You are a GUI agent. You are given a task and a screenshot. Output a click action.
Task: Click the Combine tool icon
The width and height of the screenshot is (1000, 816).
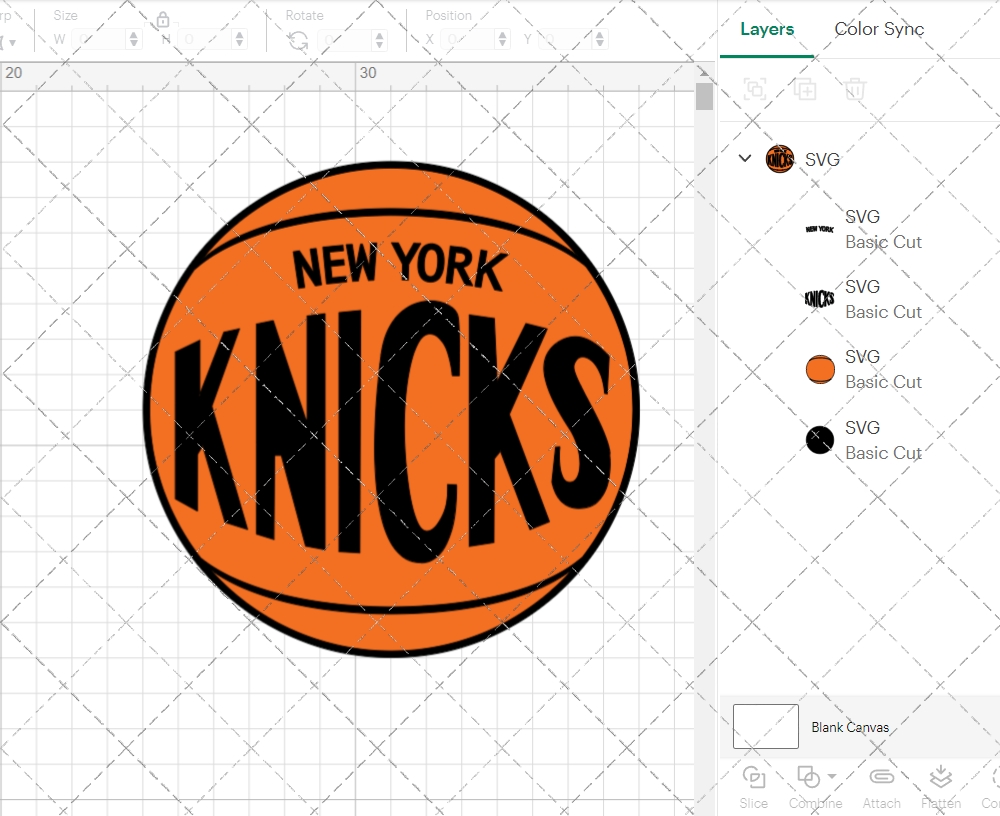coord(809,778)
